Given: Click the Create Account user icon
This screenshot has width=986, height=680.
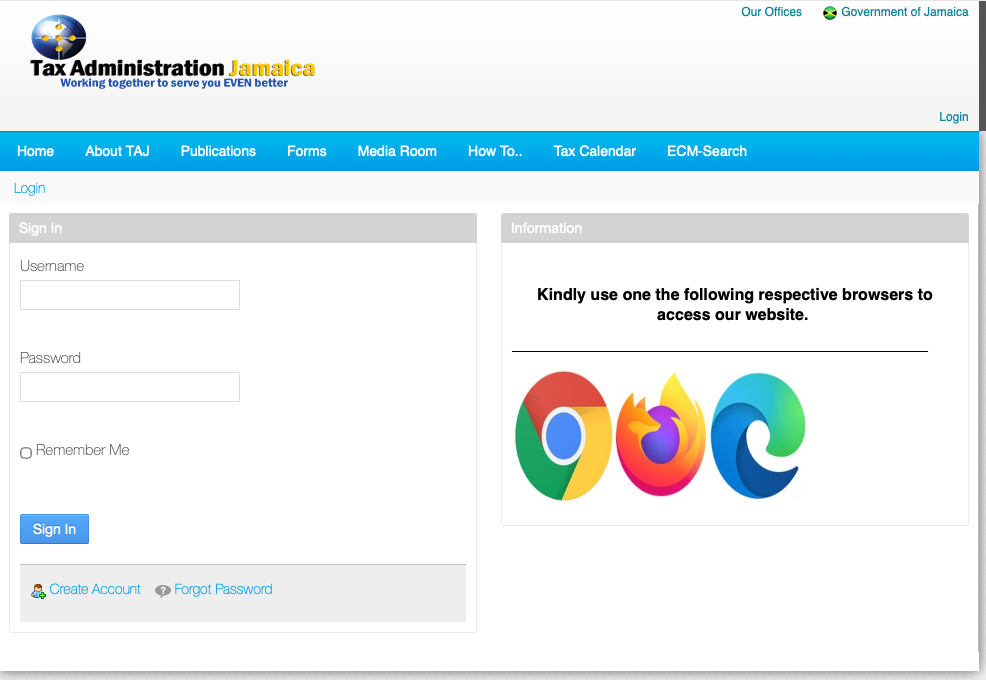Looking at the screenshot, I should [x=38, y=591].
